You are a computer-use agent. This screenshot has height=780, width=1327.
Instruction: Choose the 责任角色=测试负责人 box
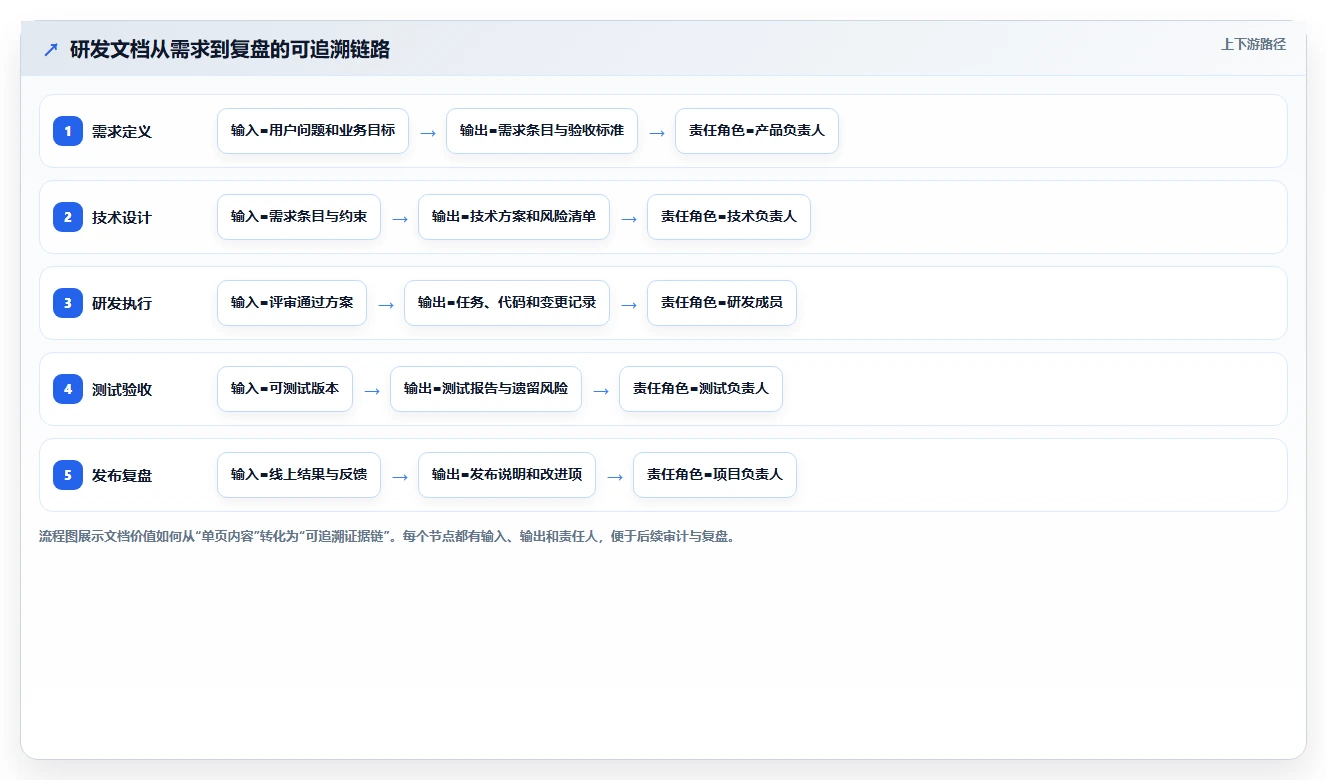click(701, 389)
